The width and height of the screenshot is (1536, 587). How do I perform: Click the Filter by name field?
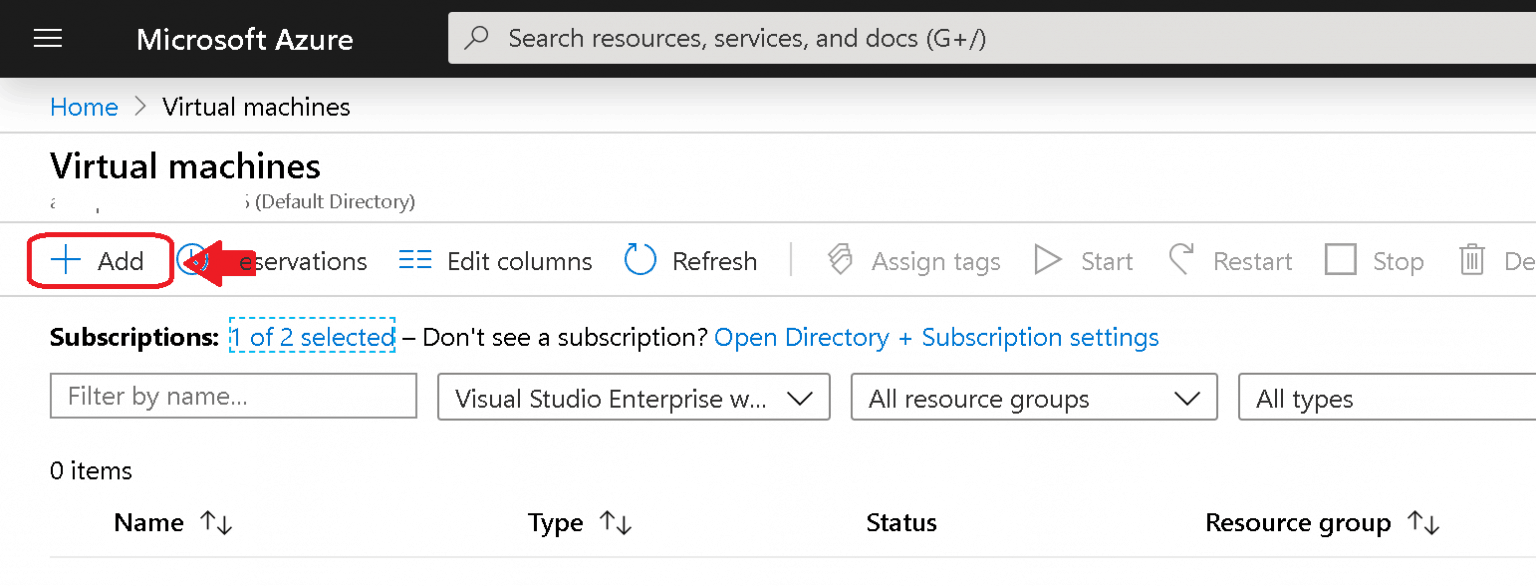232,397
